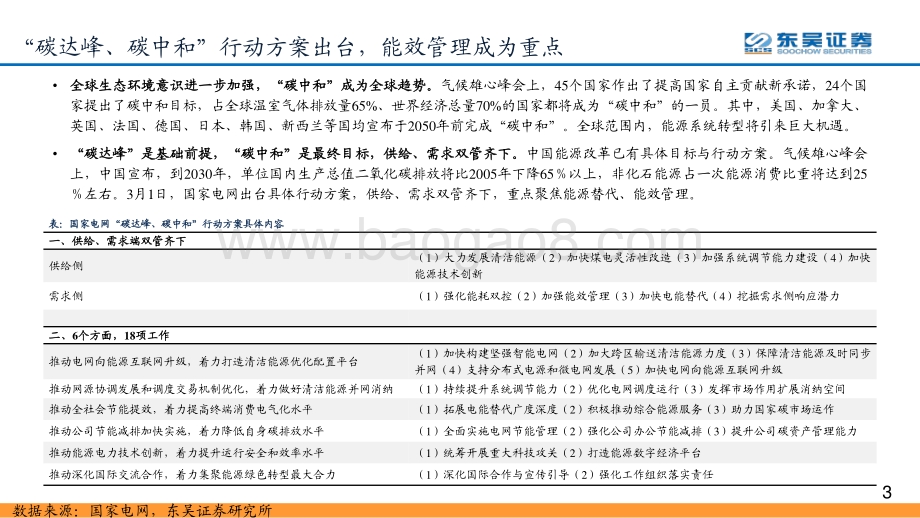
Task: Click the 供给侧 row label
Action: pos(66,266)
